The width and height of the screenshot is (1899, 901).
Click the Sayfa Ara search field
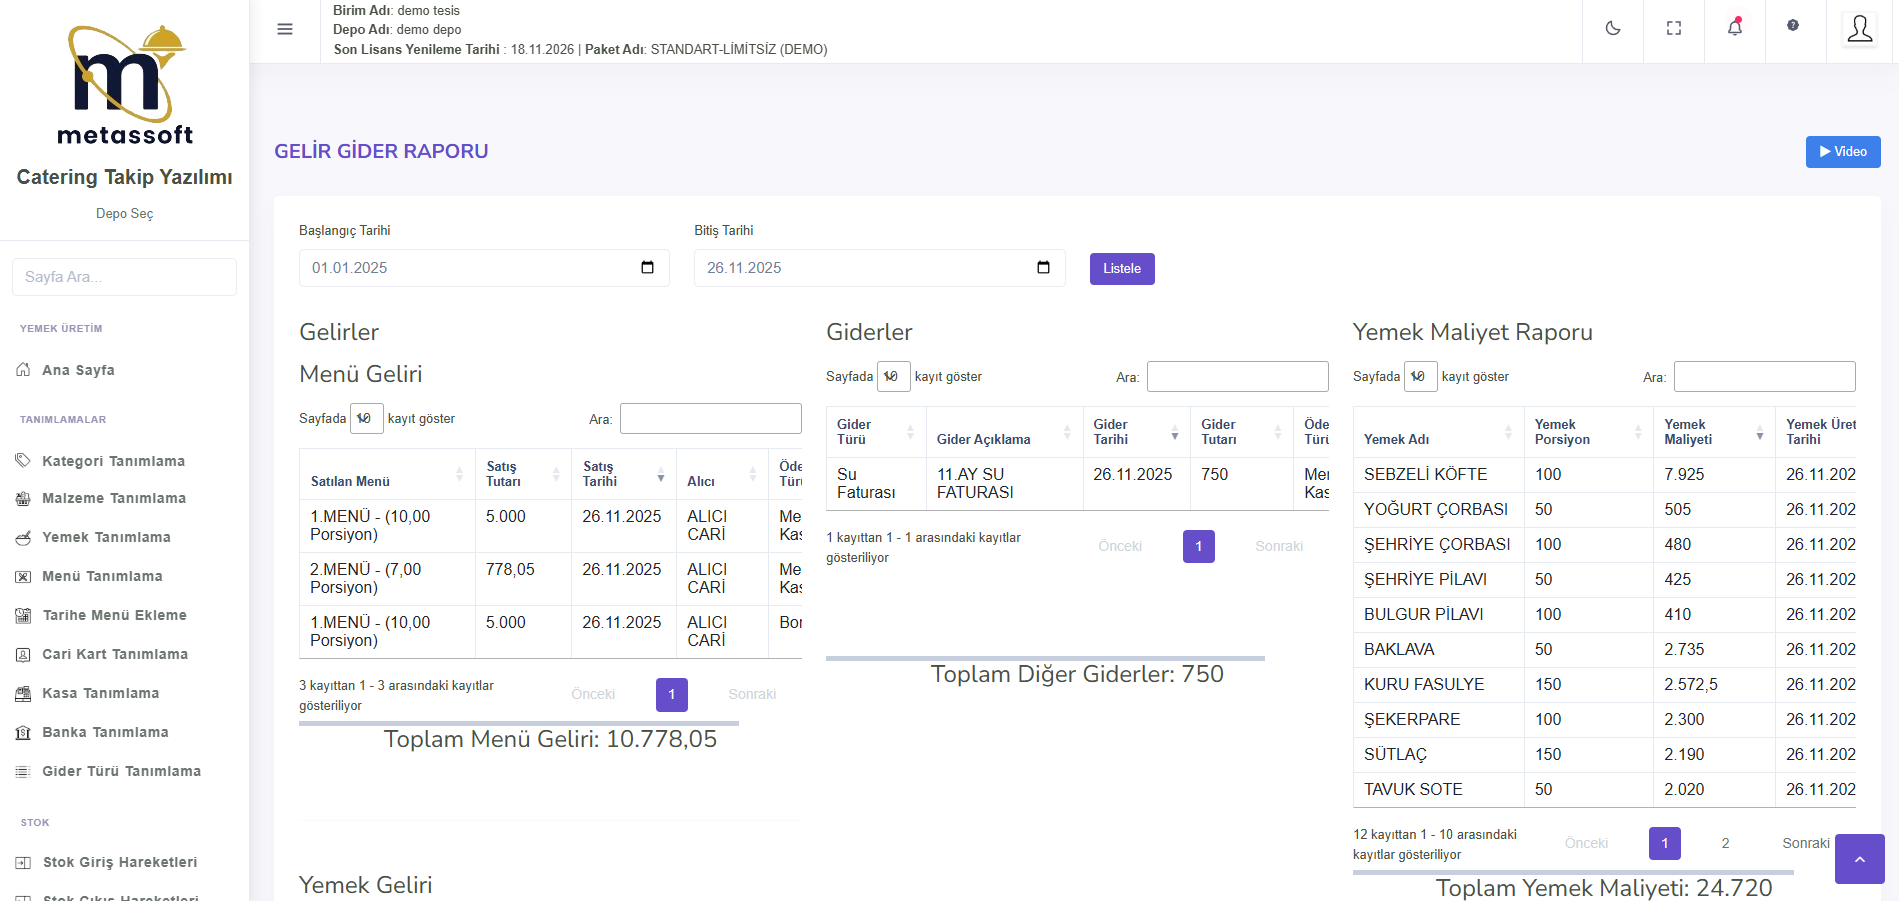(124, 277)
